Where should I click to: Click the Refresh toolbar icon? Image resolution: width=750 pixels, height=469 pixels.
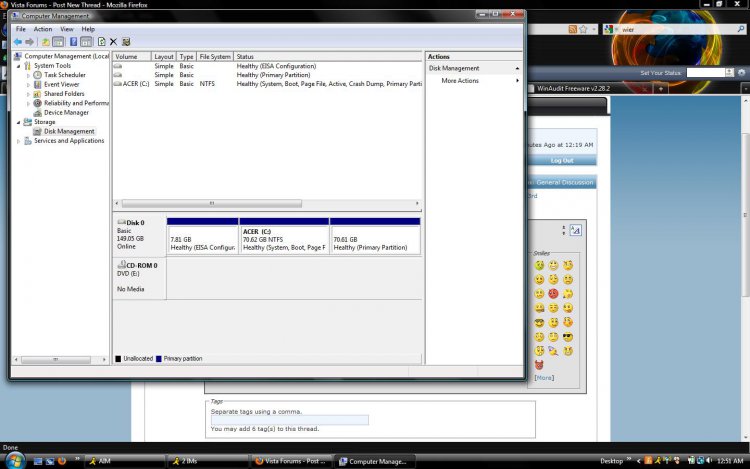[101, 42]
